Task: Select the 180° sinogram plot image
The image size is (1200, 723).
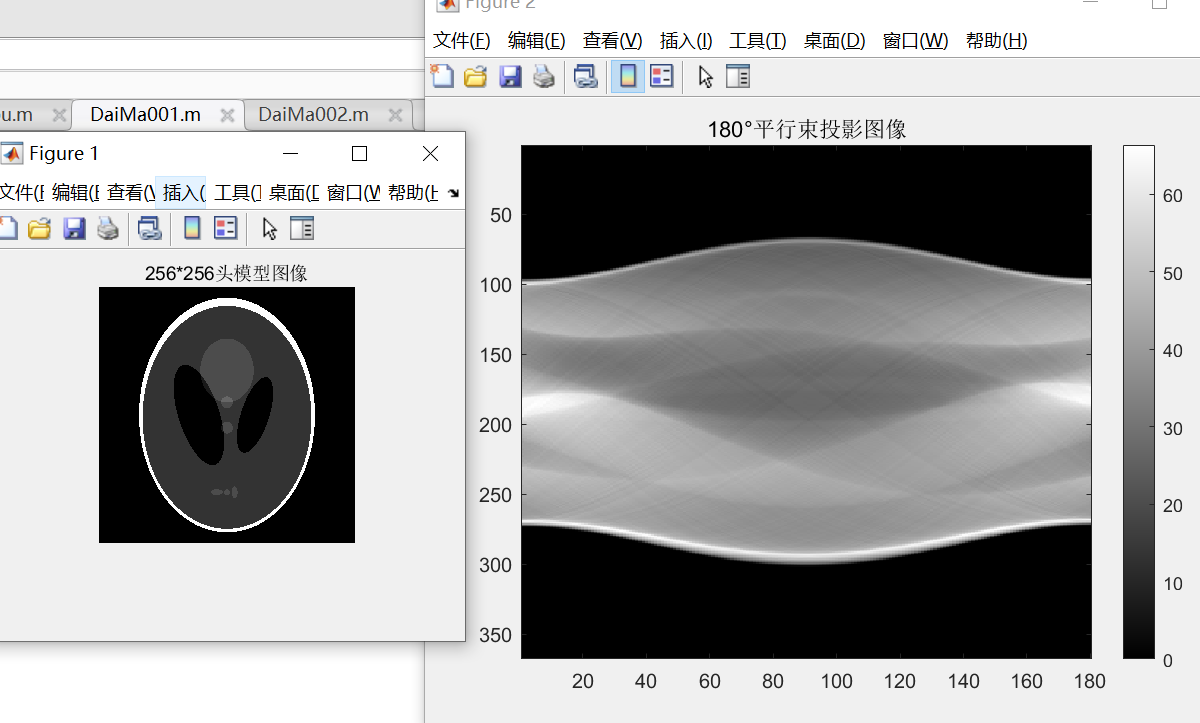Action: pos(805,400)
